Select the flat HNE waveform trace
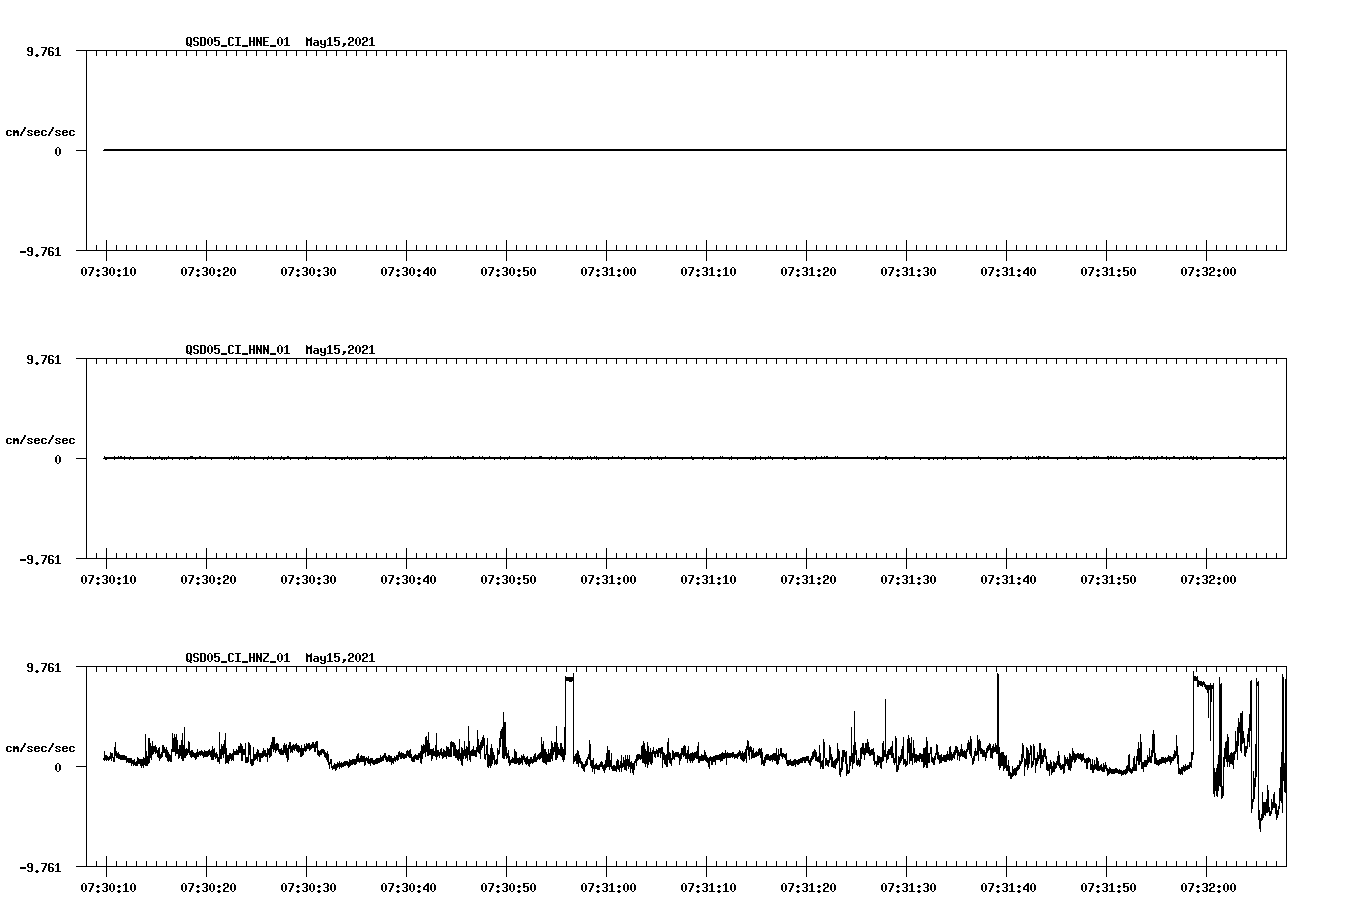The image size is (1358, 924). click(600, 149)
